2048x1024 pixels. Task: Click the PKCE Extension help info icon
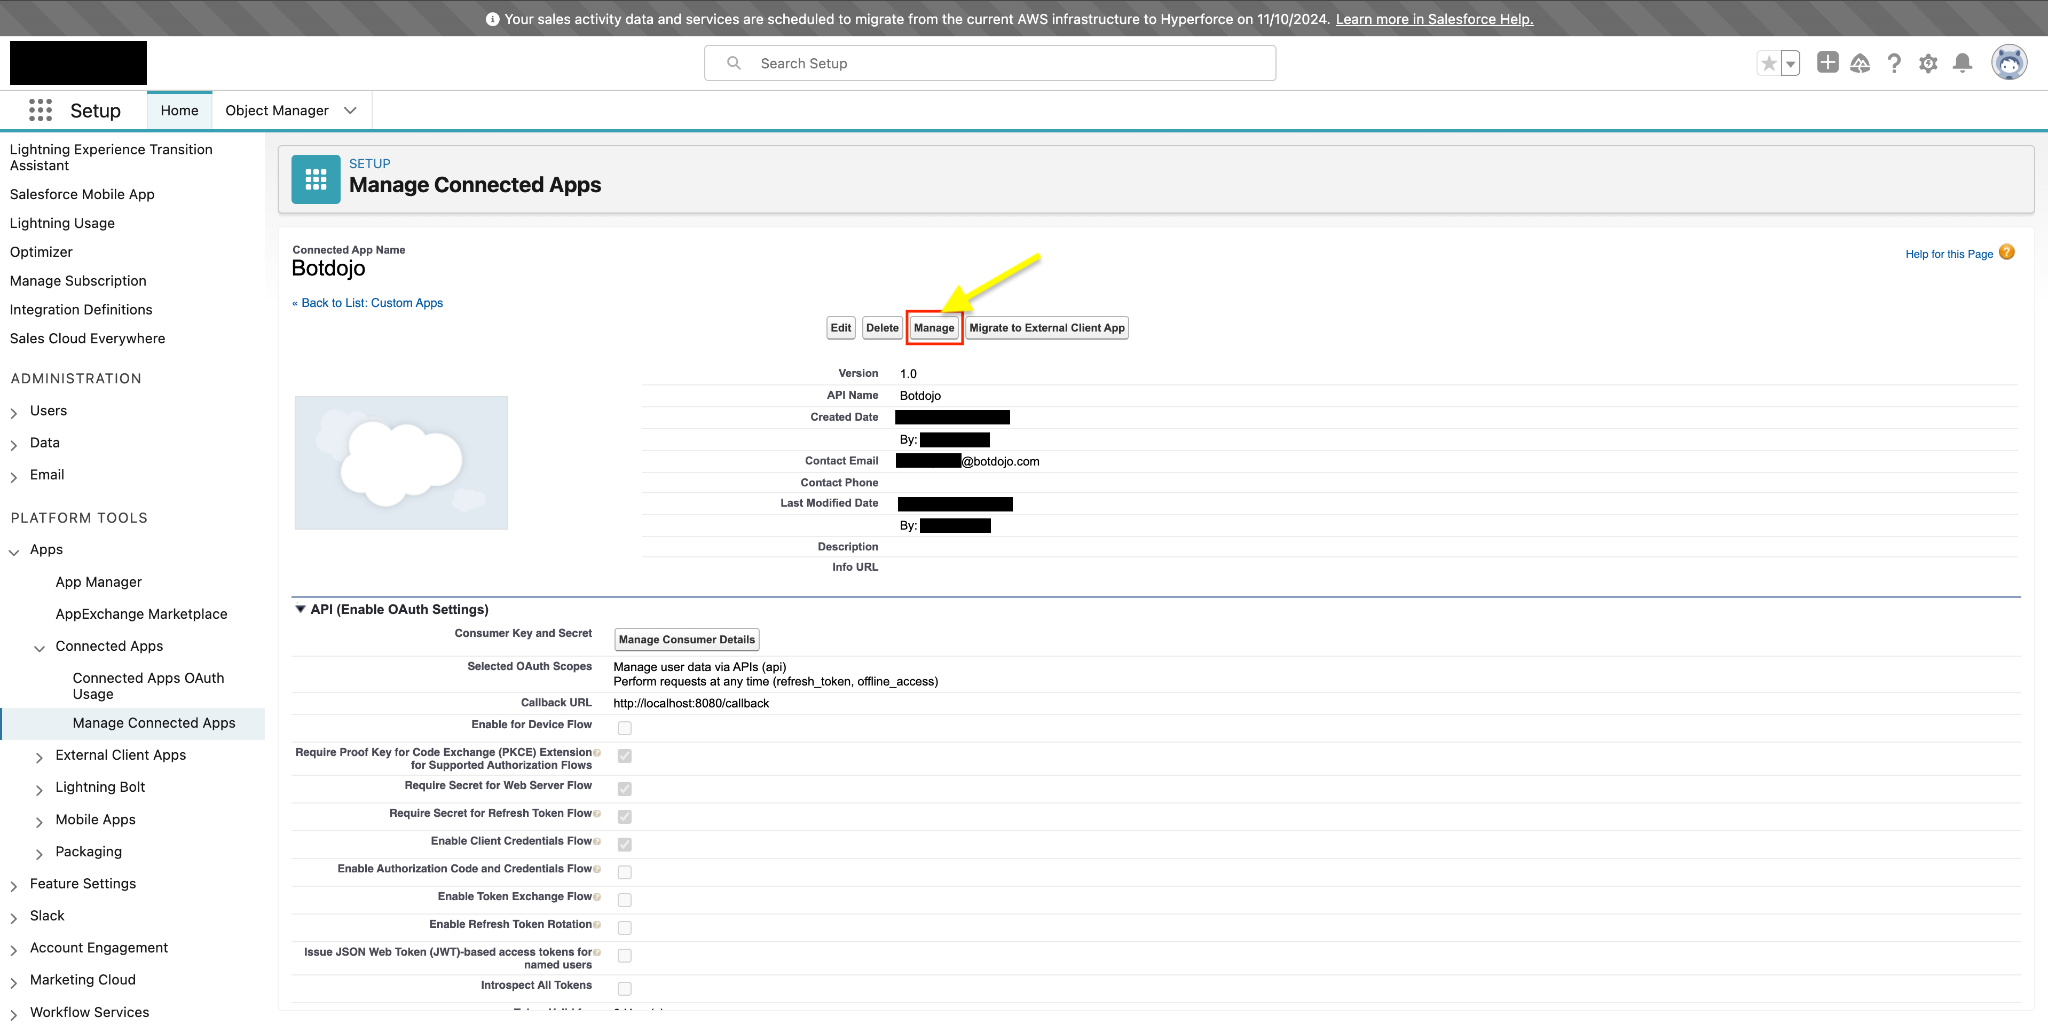[597, 753]
